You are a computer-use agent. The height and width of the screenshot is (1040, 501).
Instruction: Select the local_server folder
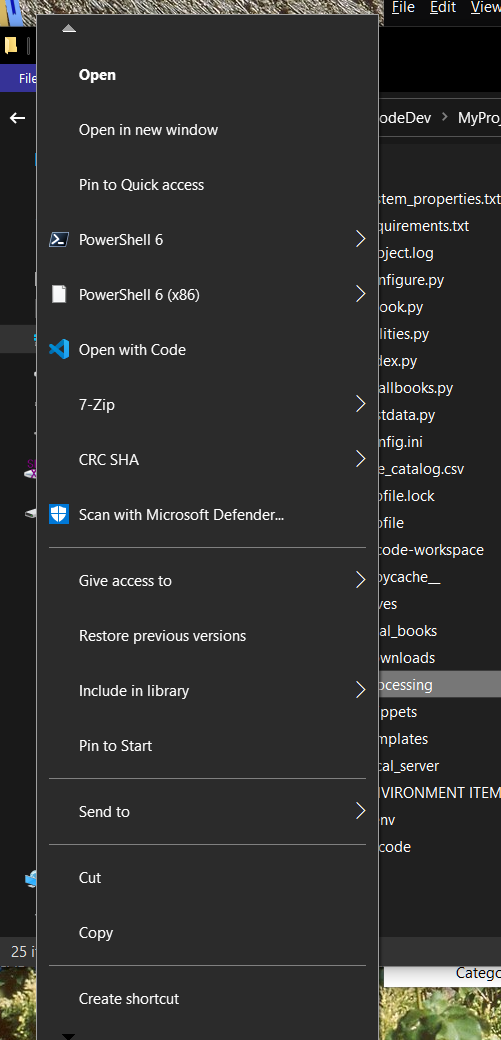coord(409,767)
